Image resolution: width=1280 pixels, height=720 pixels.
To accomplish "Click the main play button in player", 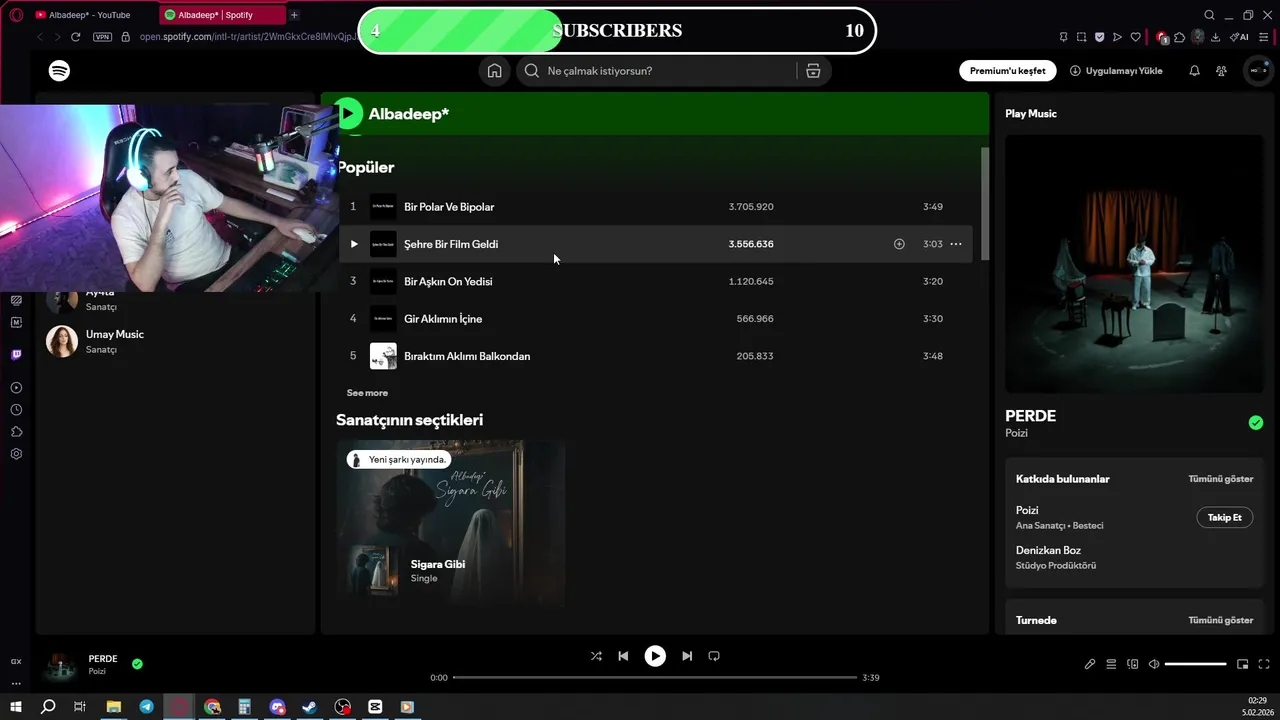I will coord(655,656).
